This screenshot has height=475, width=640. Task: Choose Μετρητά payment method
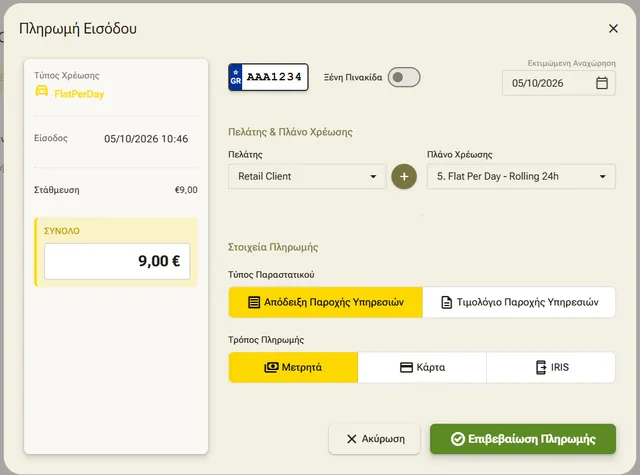coord(293,367)
